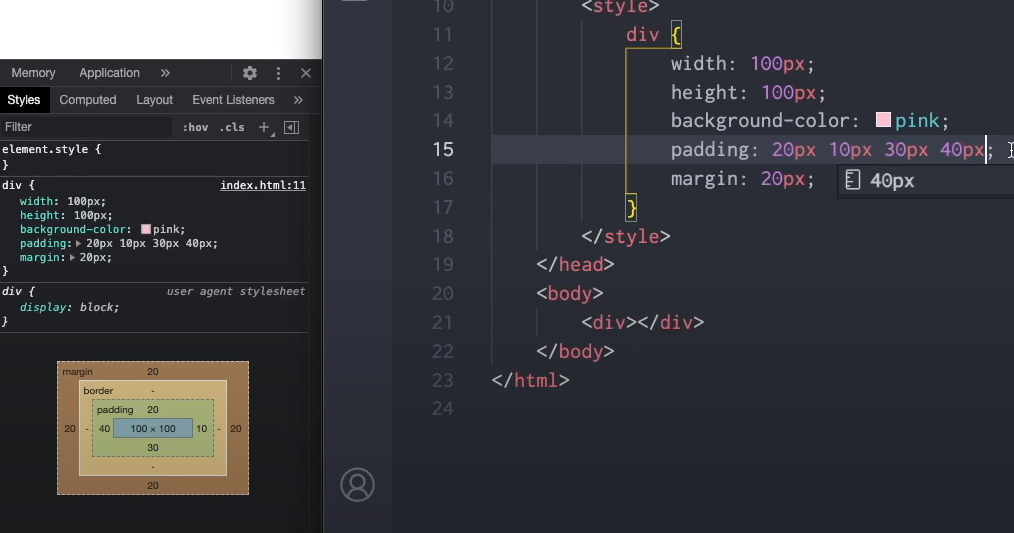Viewport: 1014px width, 533px height.
Task: Click the closing </html> tag line
Action: click(x=530, y=380)
